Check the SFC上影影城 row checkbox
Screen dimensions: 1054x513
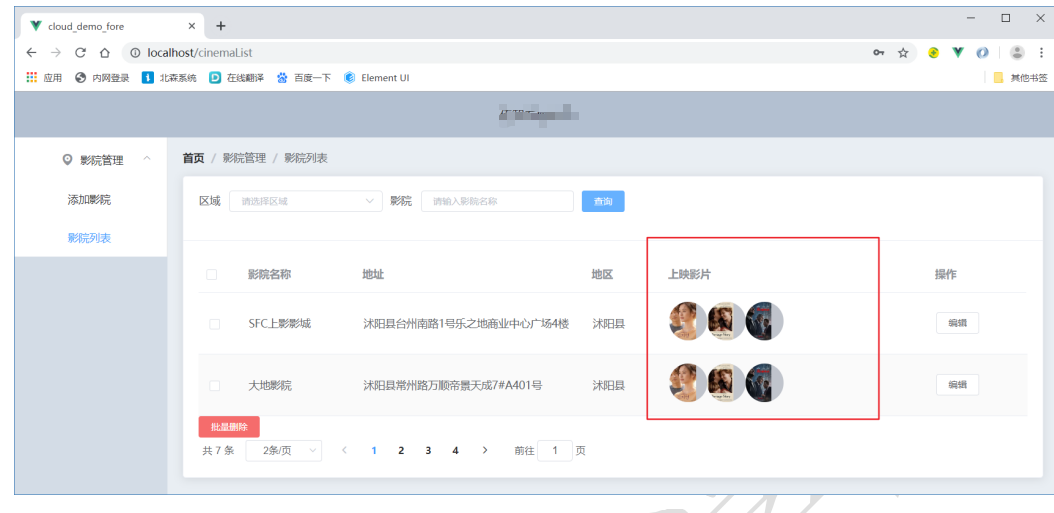(x=214, y=324)
